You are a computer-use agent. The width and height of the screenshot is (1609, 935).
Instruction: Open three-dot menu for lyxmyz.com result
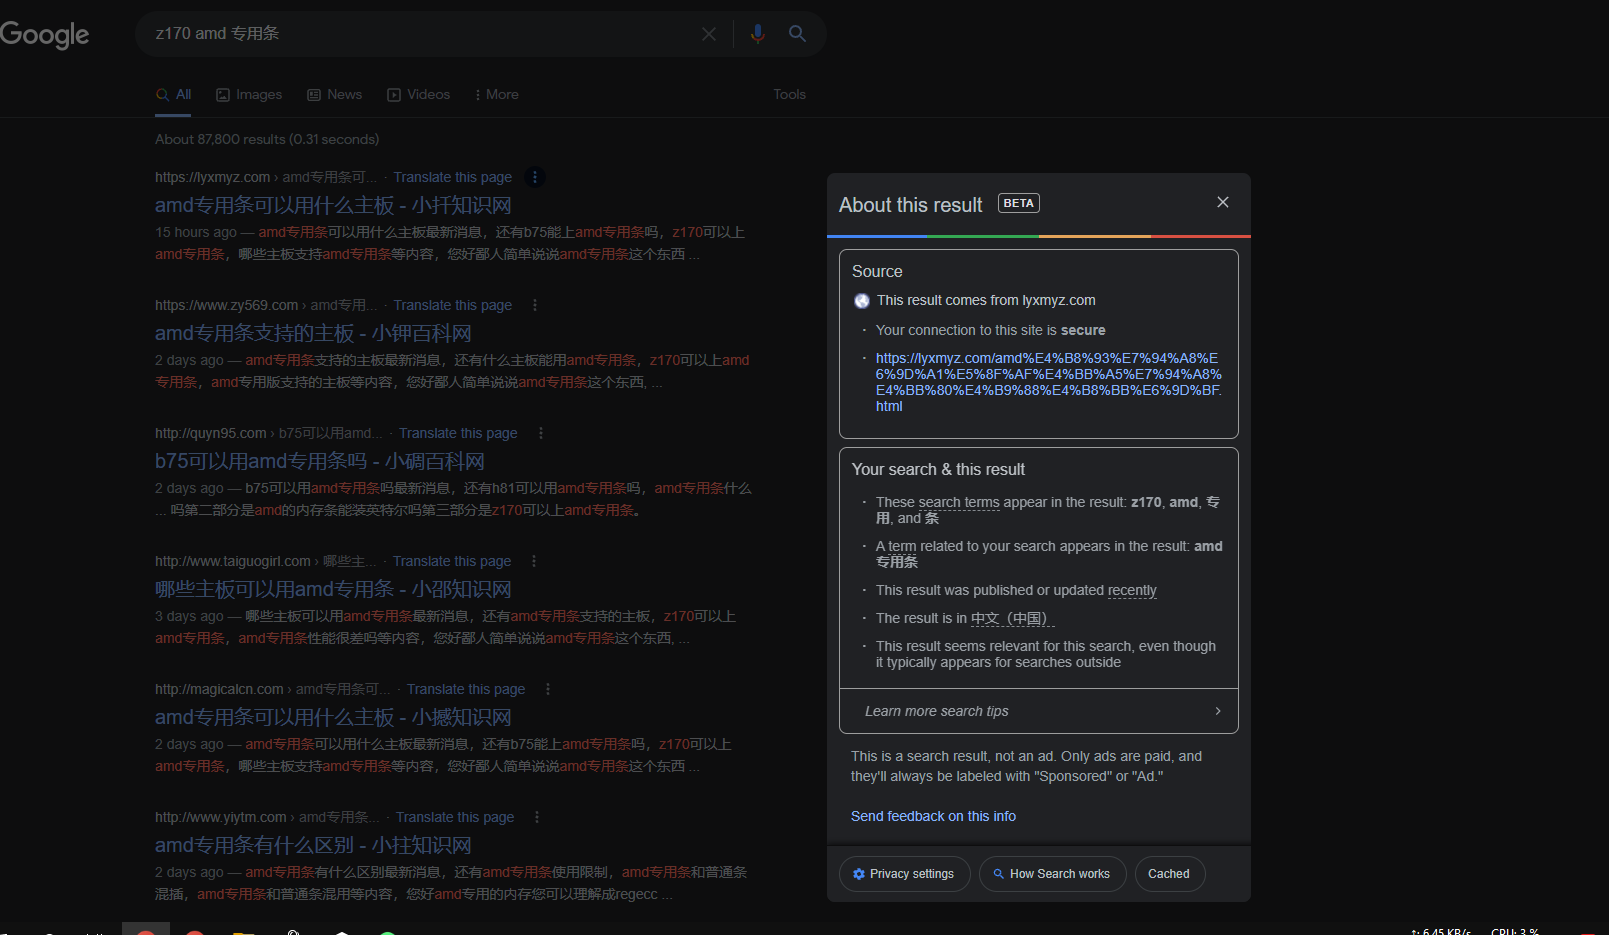point(535,177)
